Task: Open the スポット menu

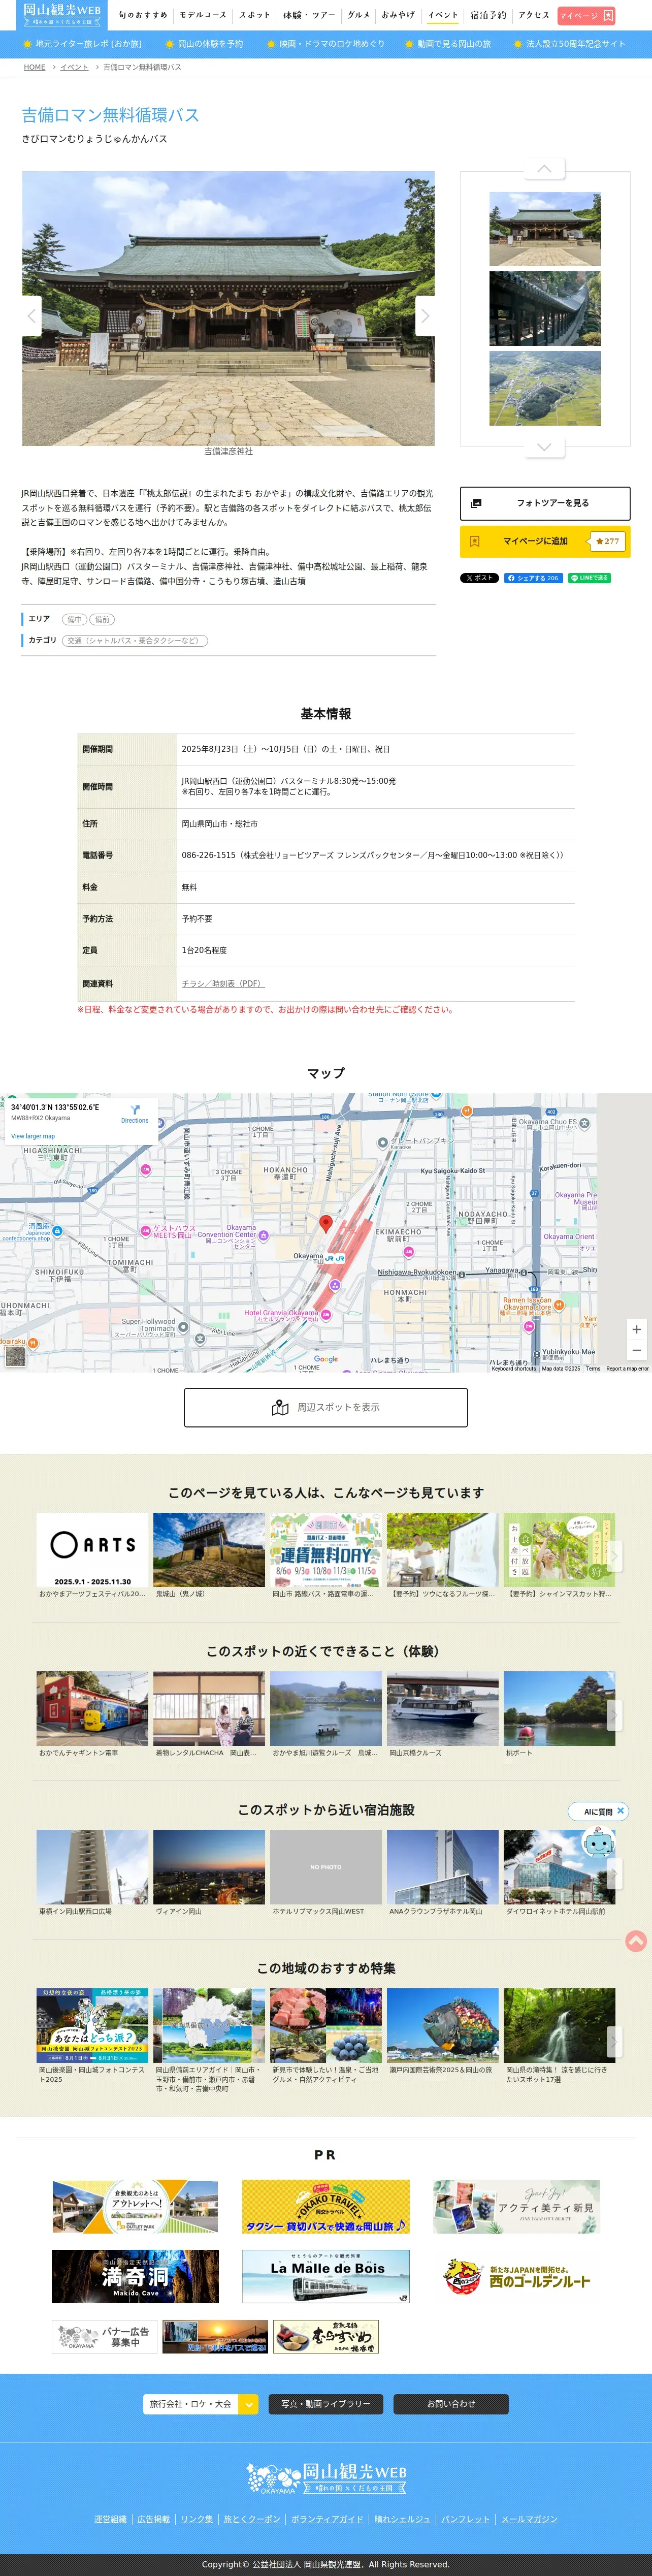Action: pos(255,15)
